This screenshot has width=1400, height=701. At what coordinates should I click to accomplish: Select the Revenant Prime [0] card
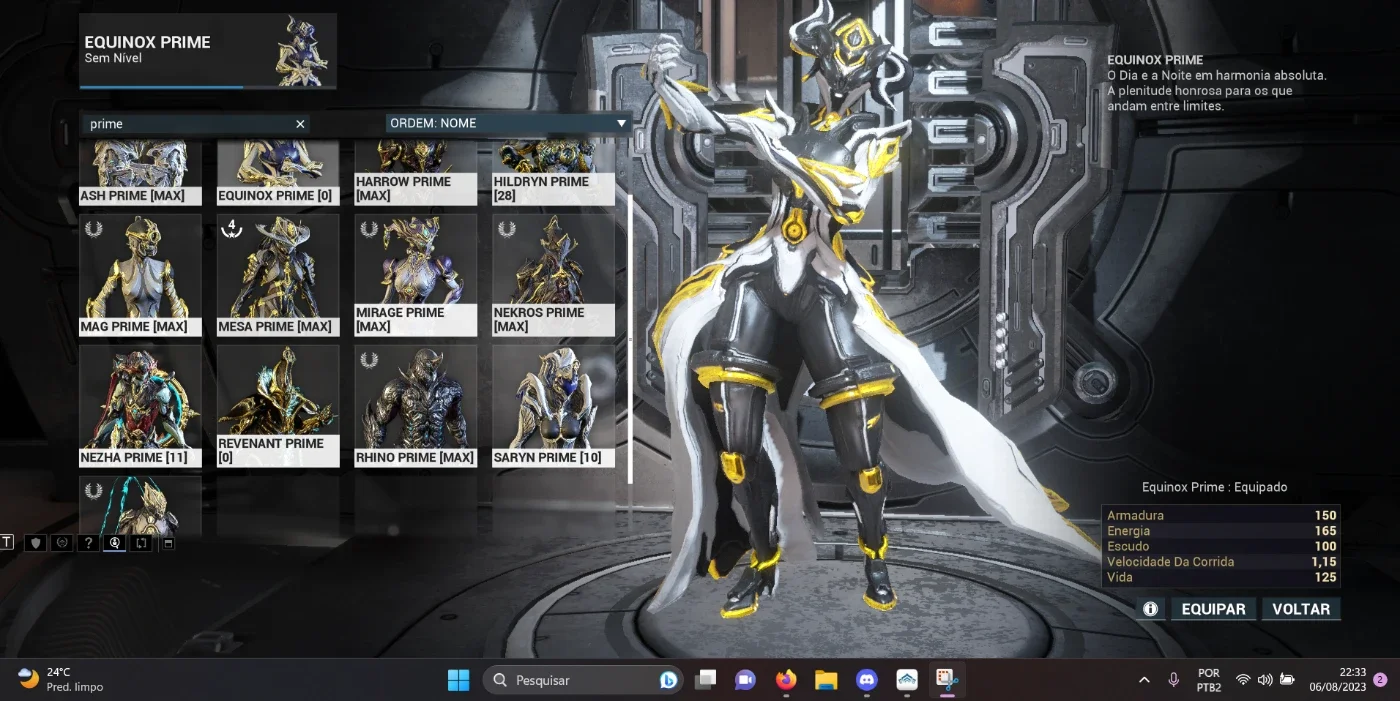tap(278, 406)
